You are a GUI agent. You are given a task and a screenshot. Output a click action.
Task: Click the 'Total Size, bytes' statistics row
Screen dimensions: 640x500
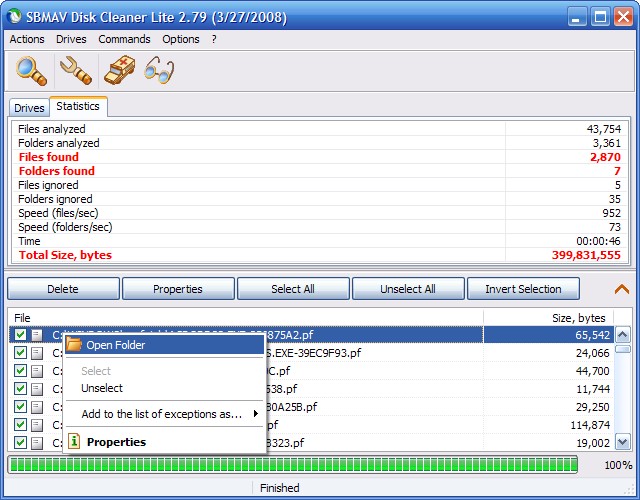point(320,255)
